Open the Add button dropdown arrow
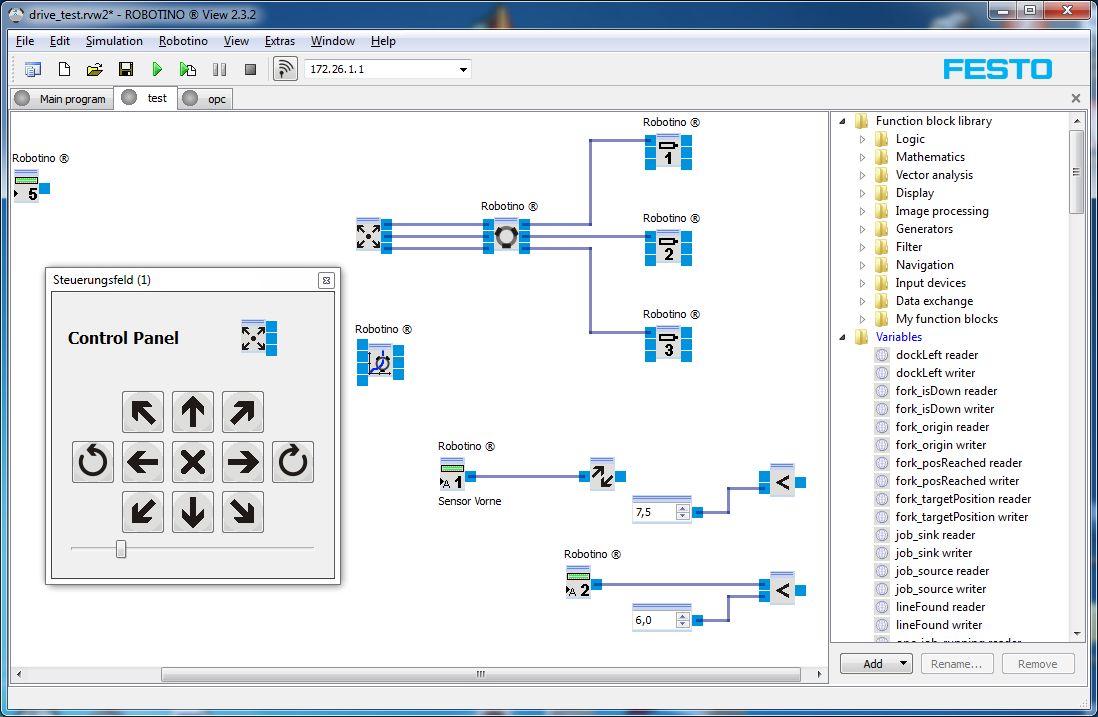Viewport: 1098px width, 717px height. [903, 663]
